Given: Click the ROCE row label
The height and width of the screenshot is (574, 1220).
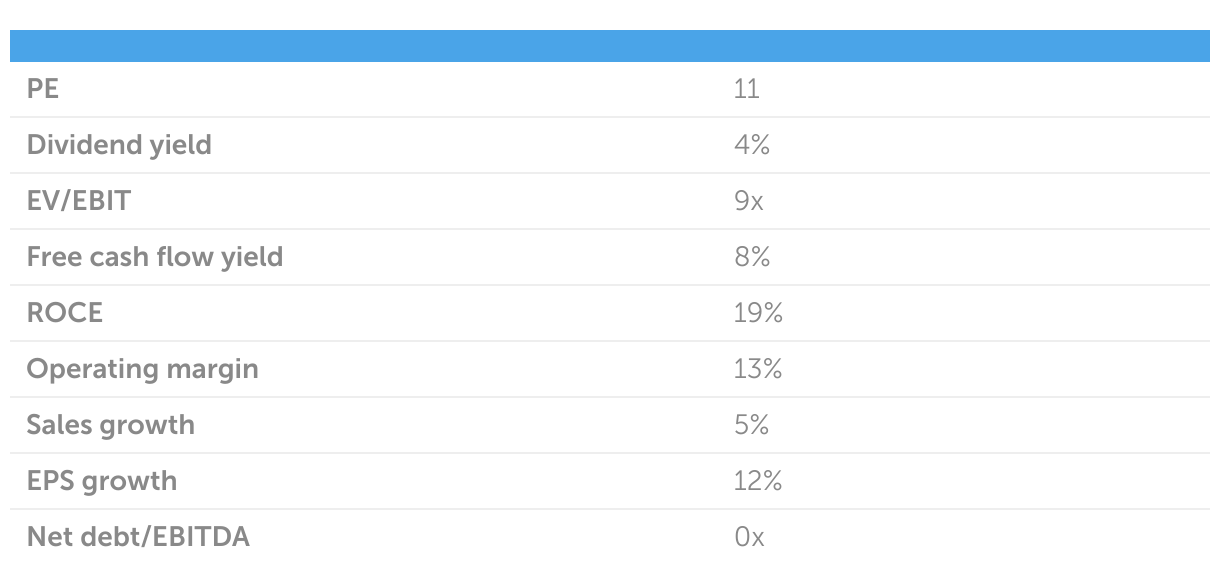Looking at the screenshot, I should click(x=65, y=313).
